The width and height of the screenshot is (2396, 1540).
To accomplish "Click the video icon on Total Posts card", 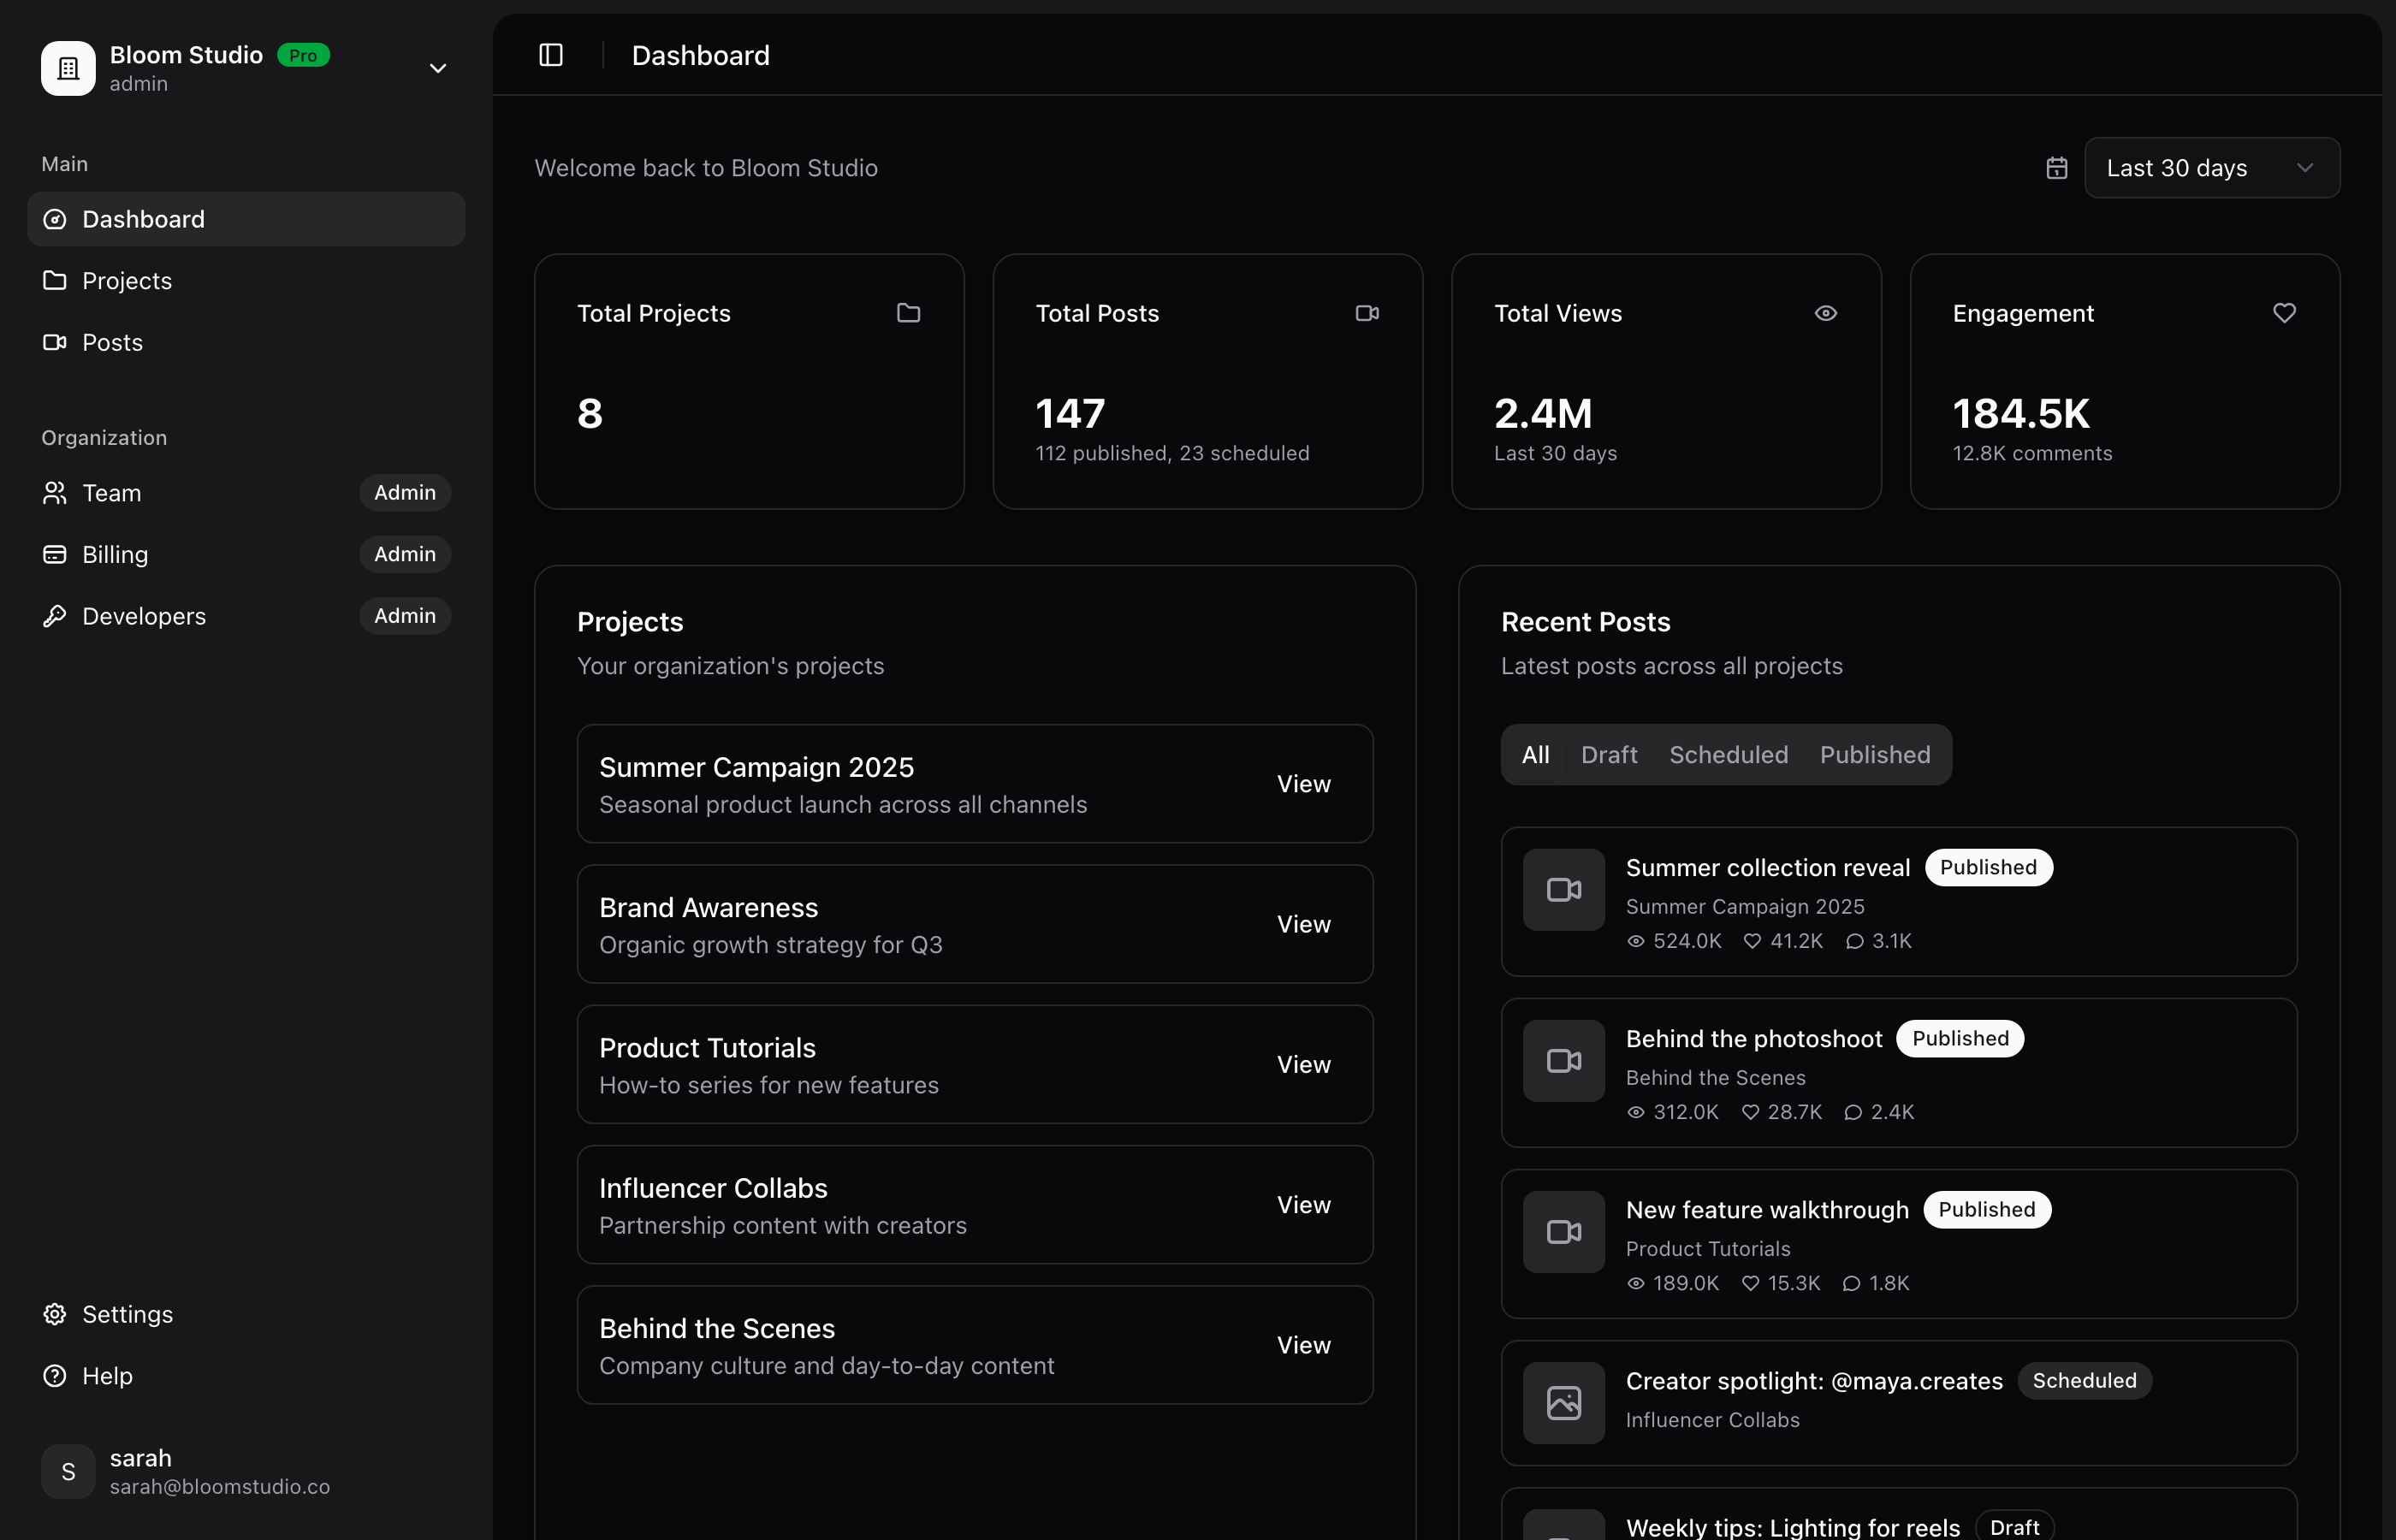I will (1367, 313).
